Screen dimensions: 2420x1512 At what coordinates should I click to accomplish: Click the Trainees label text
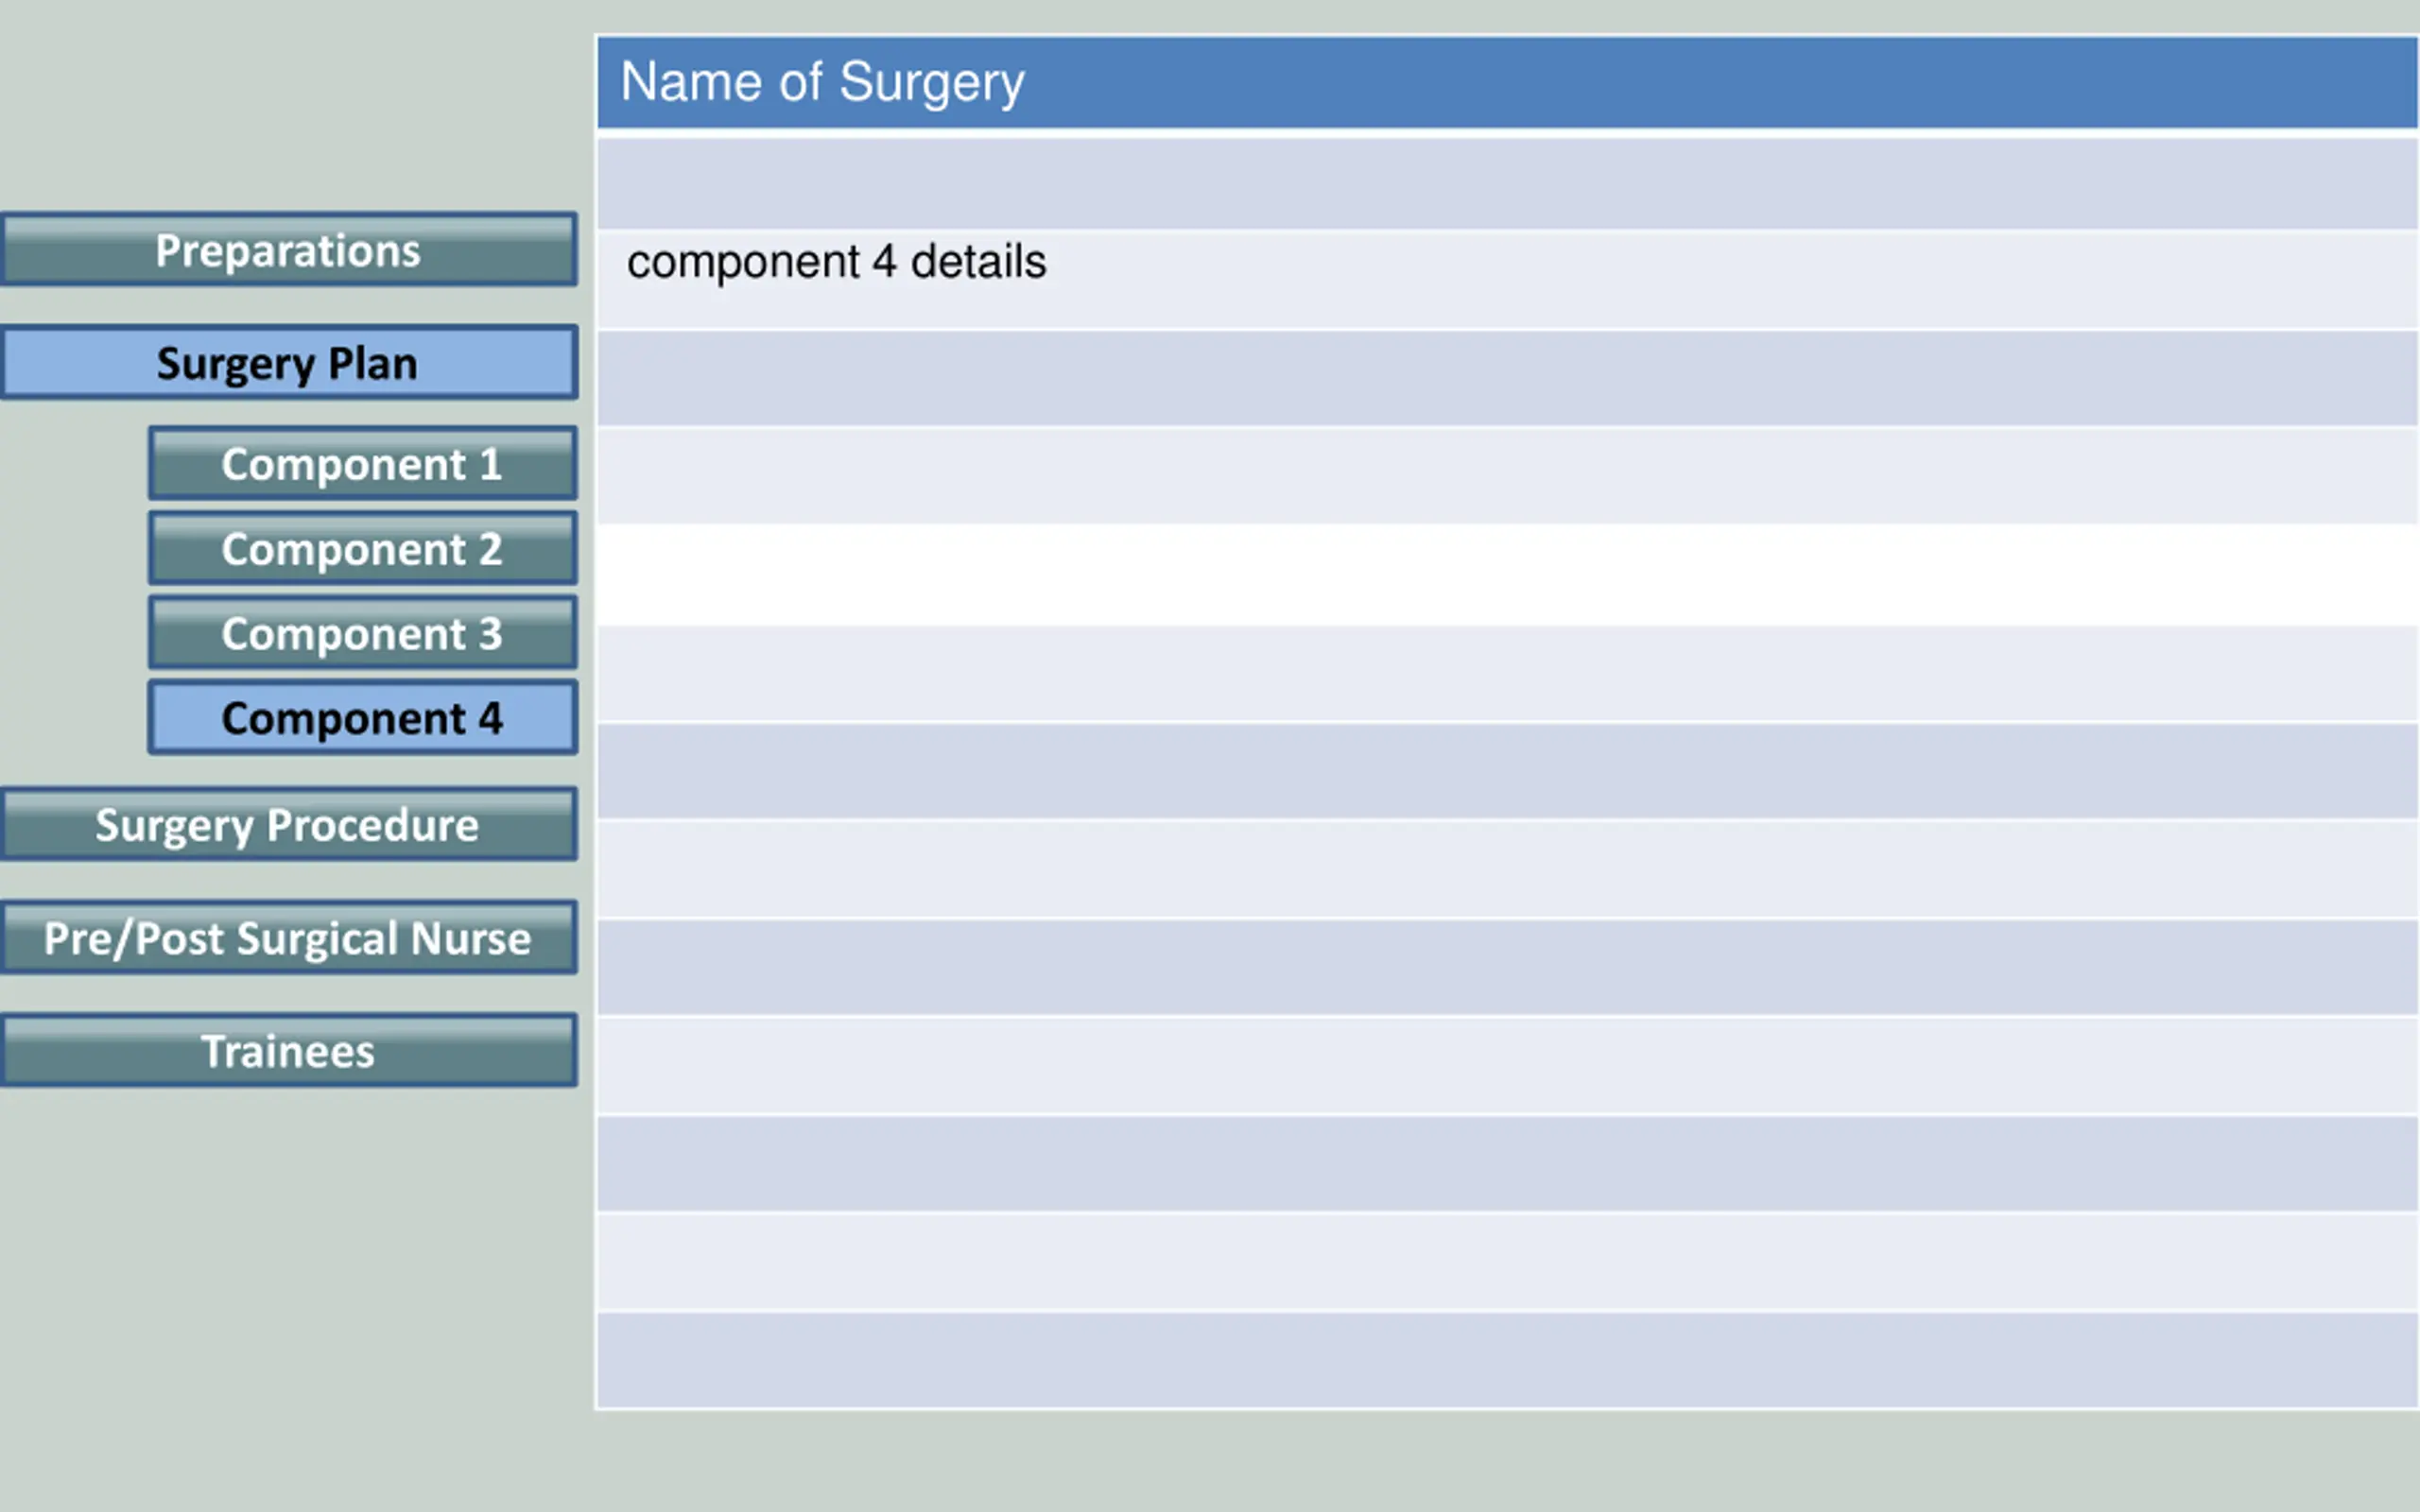(288, 1051)
